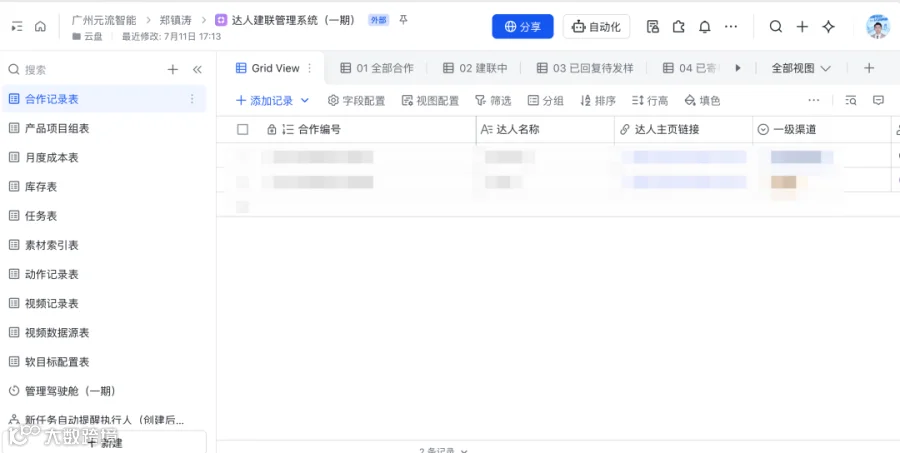Open the notifications bell icon
The width and height of the screenshot is (900, 453).
point(705,26)
